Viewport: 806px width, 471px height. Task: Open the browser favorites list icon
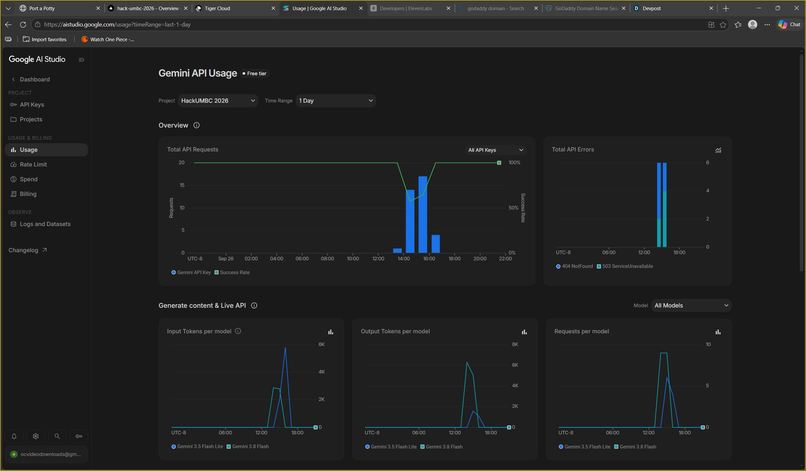coord(738,24)
